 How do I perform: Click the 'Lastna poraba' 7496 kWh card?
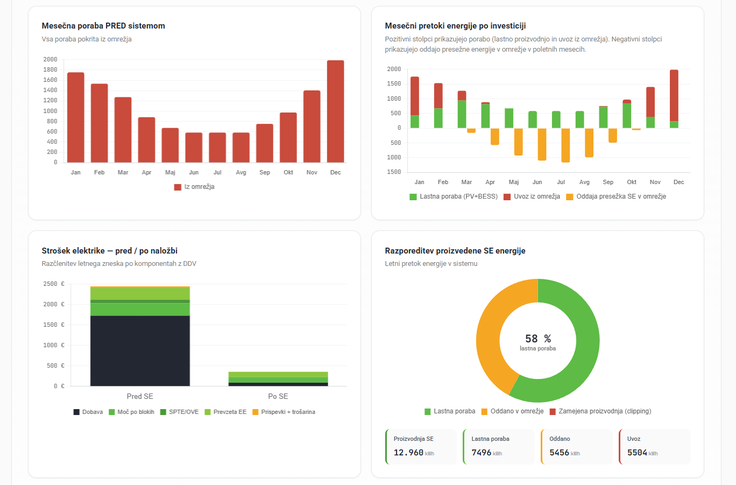coord(498,447)
